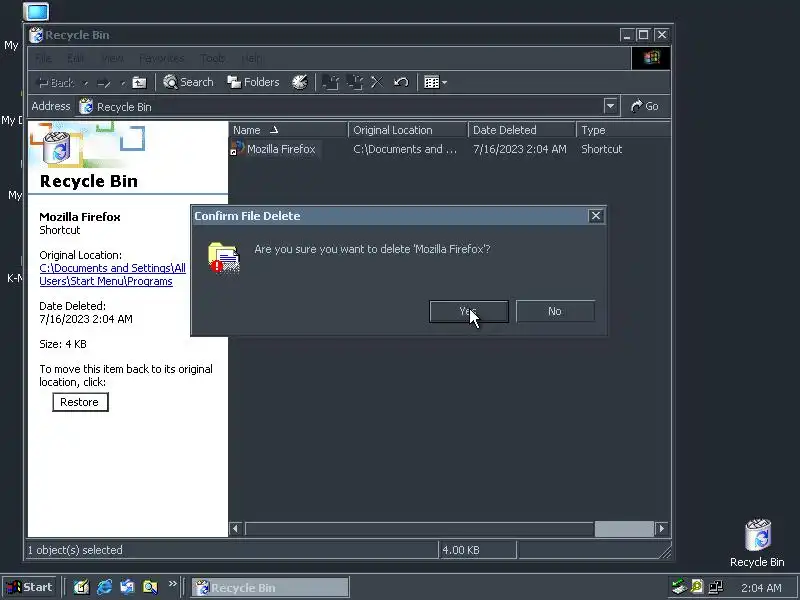Screen dimensions: 800x600
Task: Click the 'Shortcut' type cell
Action: [x=602, y=149]
